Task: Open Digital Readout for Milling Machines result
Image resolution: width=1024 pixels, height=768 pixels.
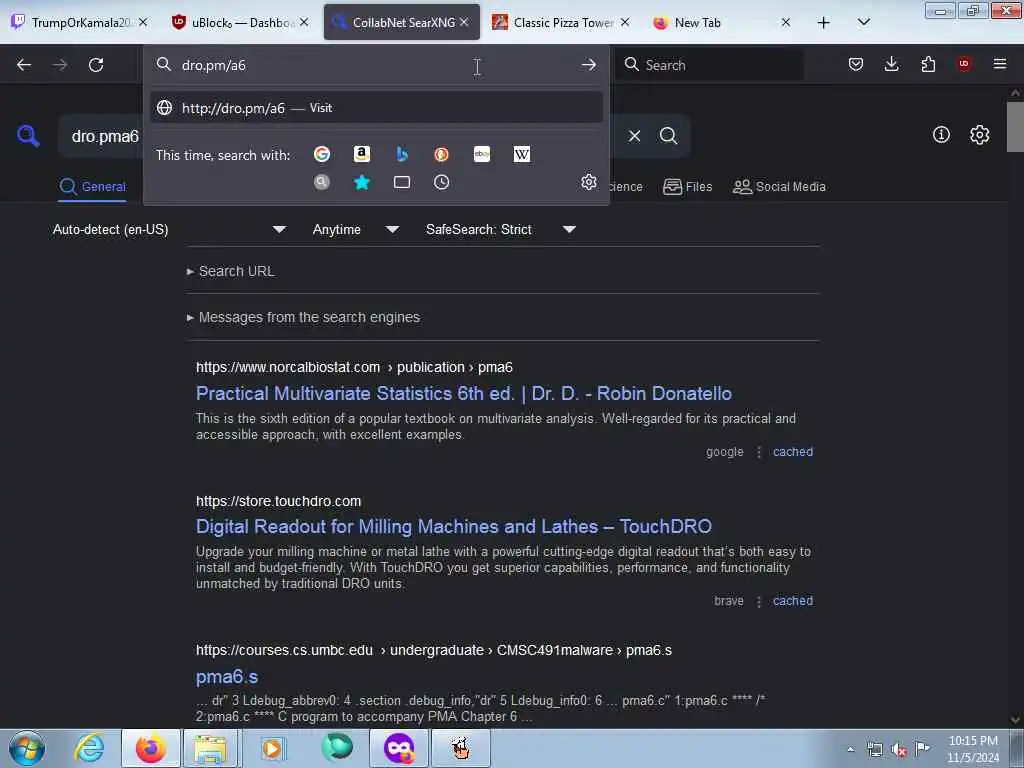Action: coord(454,526)
